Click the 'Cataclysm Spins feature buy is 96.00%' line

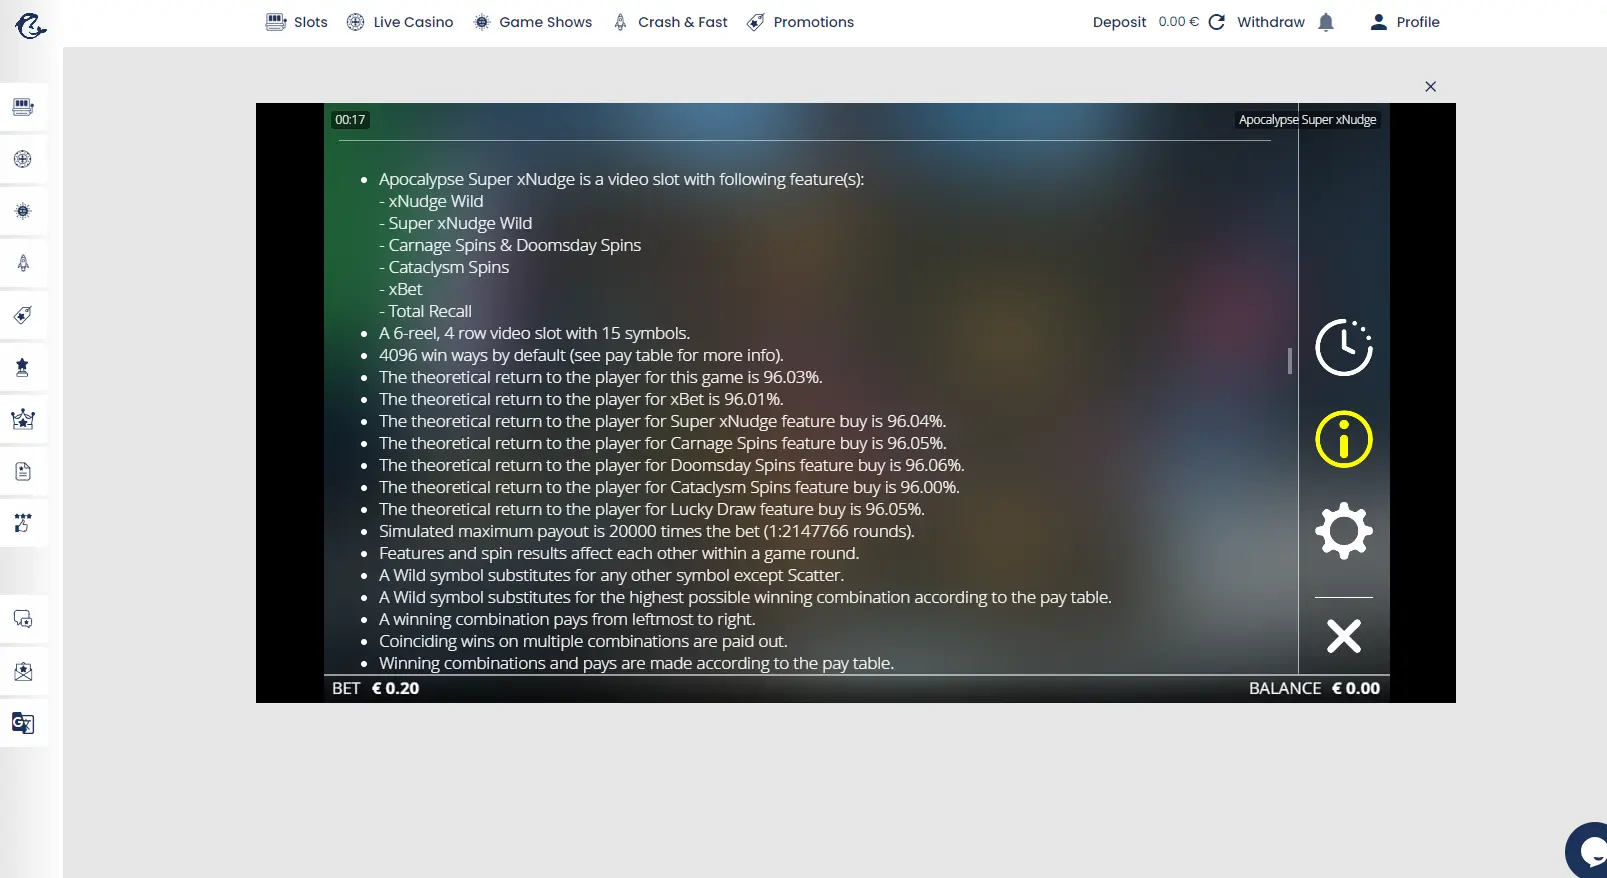(669, 487)
